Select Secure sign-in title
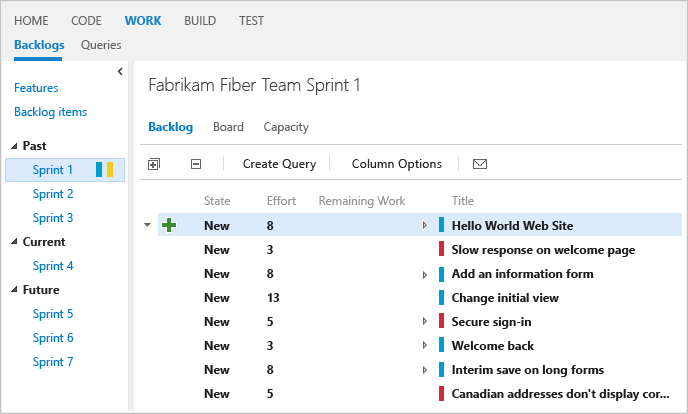 491,322
